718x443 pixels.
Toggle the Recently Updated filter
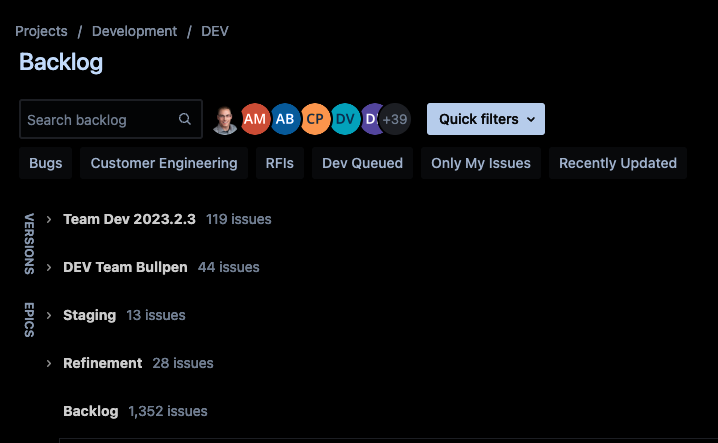click(x=618, y=163)
